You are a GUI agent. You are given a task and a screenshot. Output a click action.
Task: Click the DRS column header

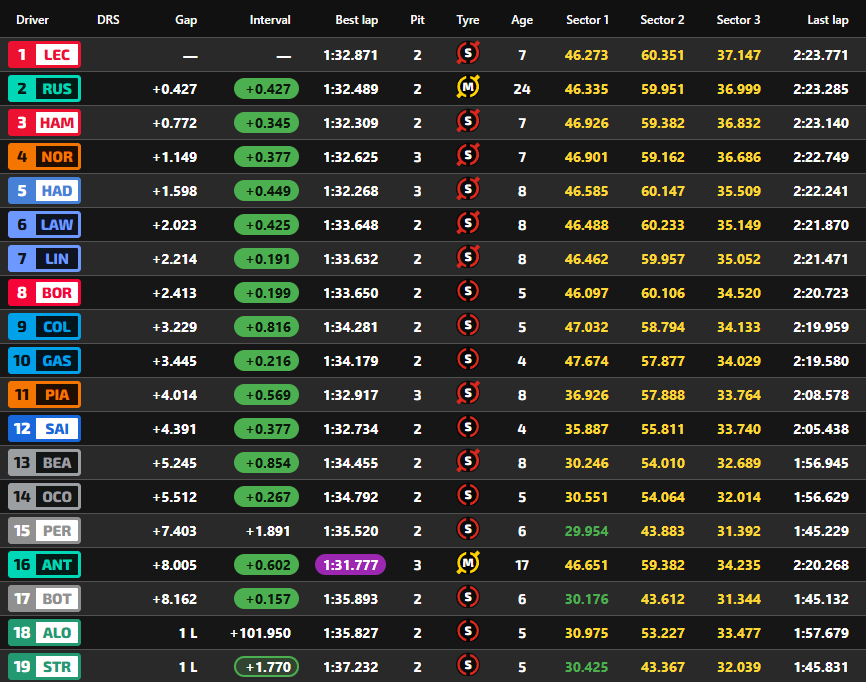click(x=108, y=20)
